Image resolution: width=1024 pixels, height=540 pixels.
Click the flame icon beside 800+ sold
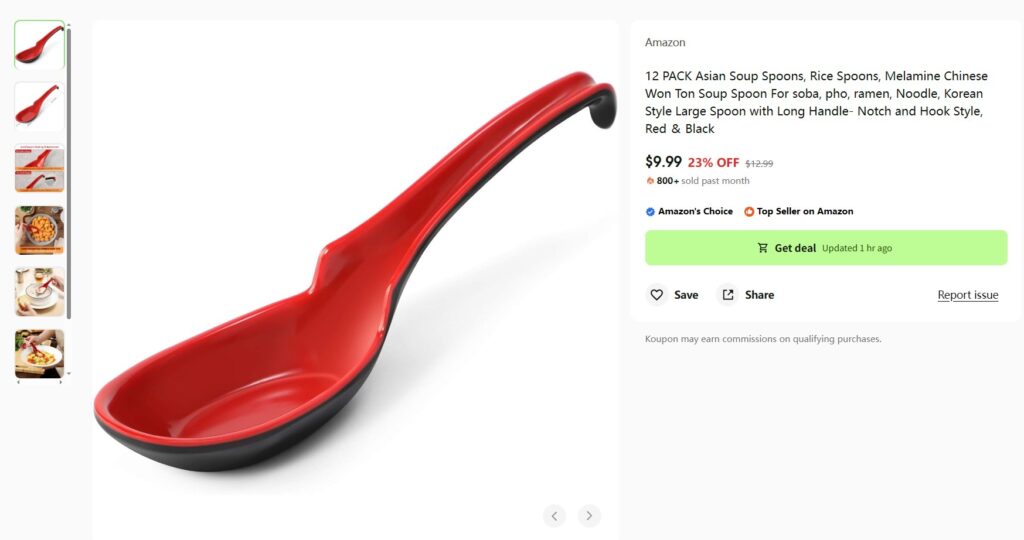[650, 181]
